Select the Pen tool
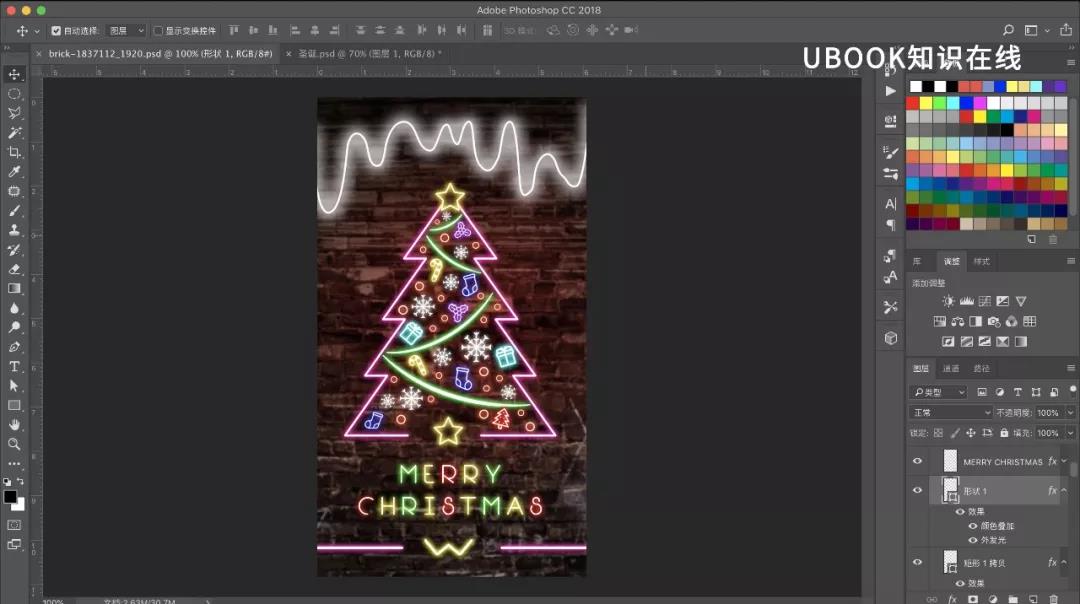 click(x=14, y=347)
